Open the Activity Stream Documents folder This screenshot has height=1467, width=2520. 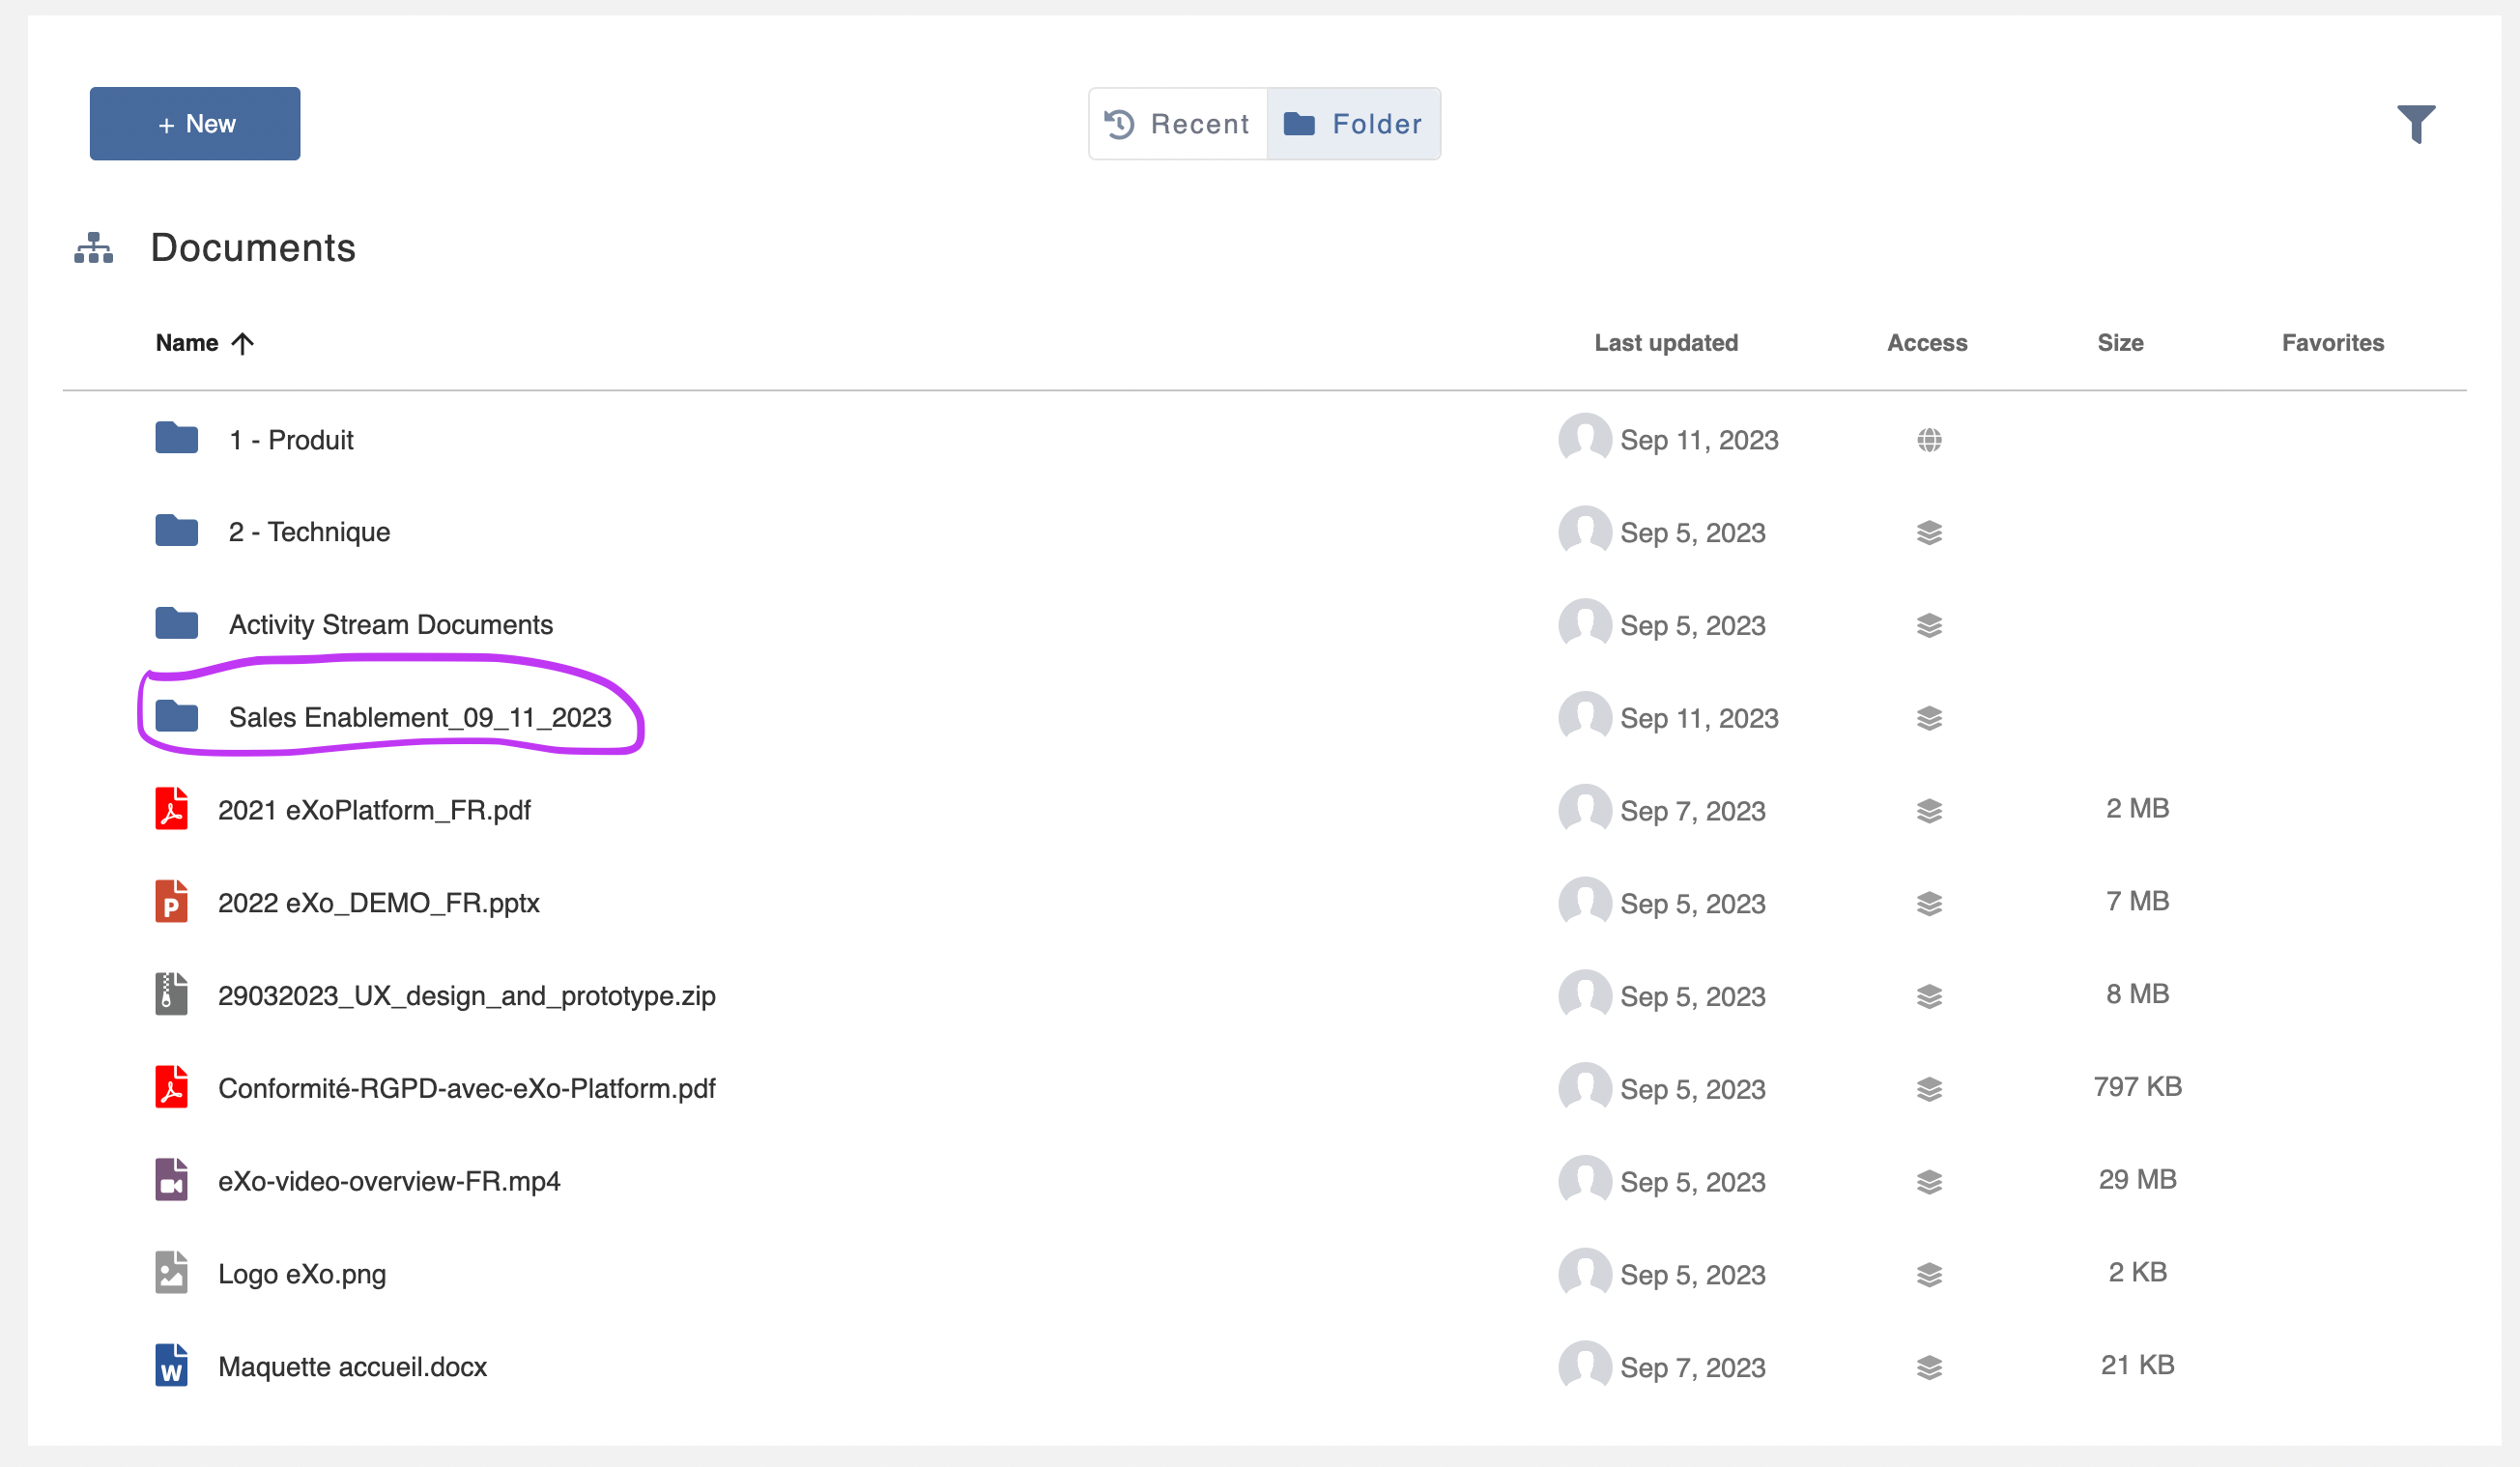click(390, 625)
